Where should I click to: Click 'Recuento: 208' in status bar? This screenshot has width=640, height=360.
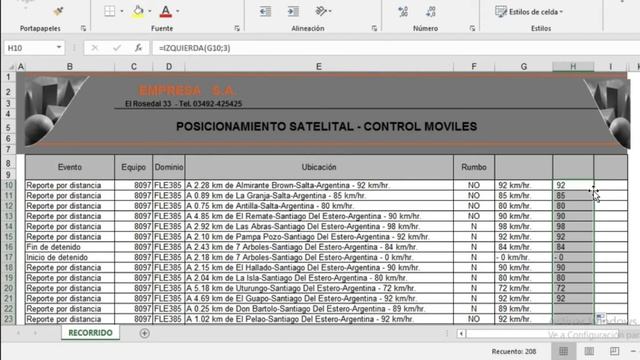[514, 351]
